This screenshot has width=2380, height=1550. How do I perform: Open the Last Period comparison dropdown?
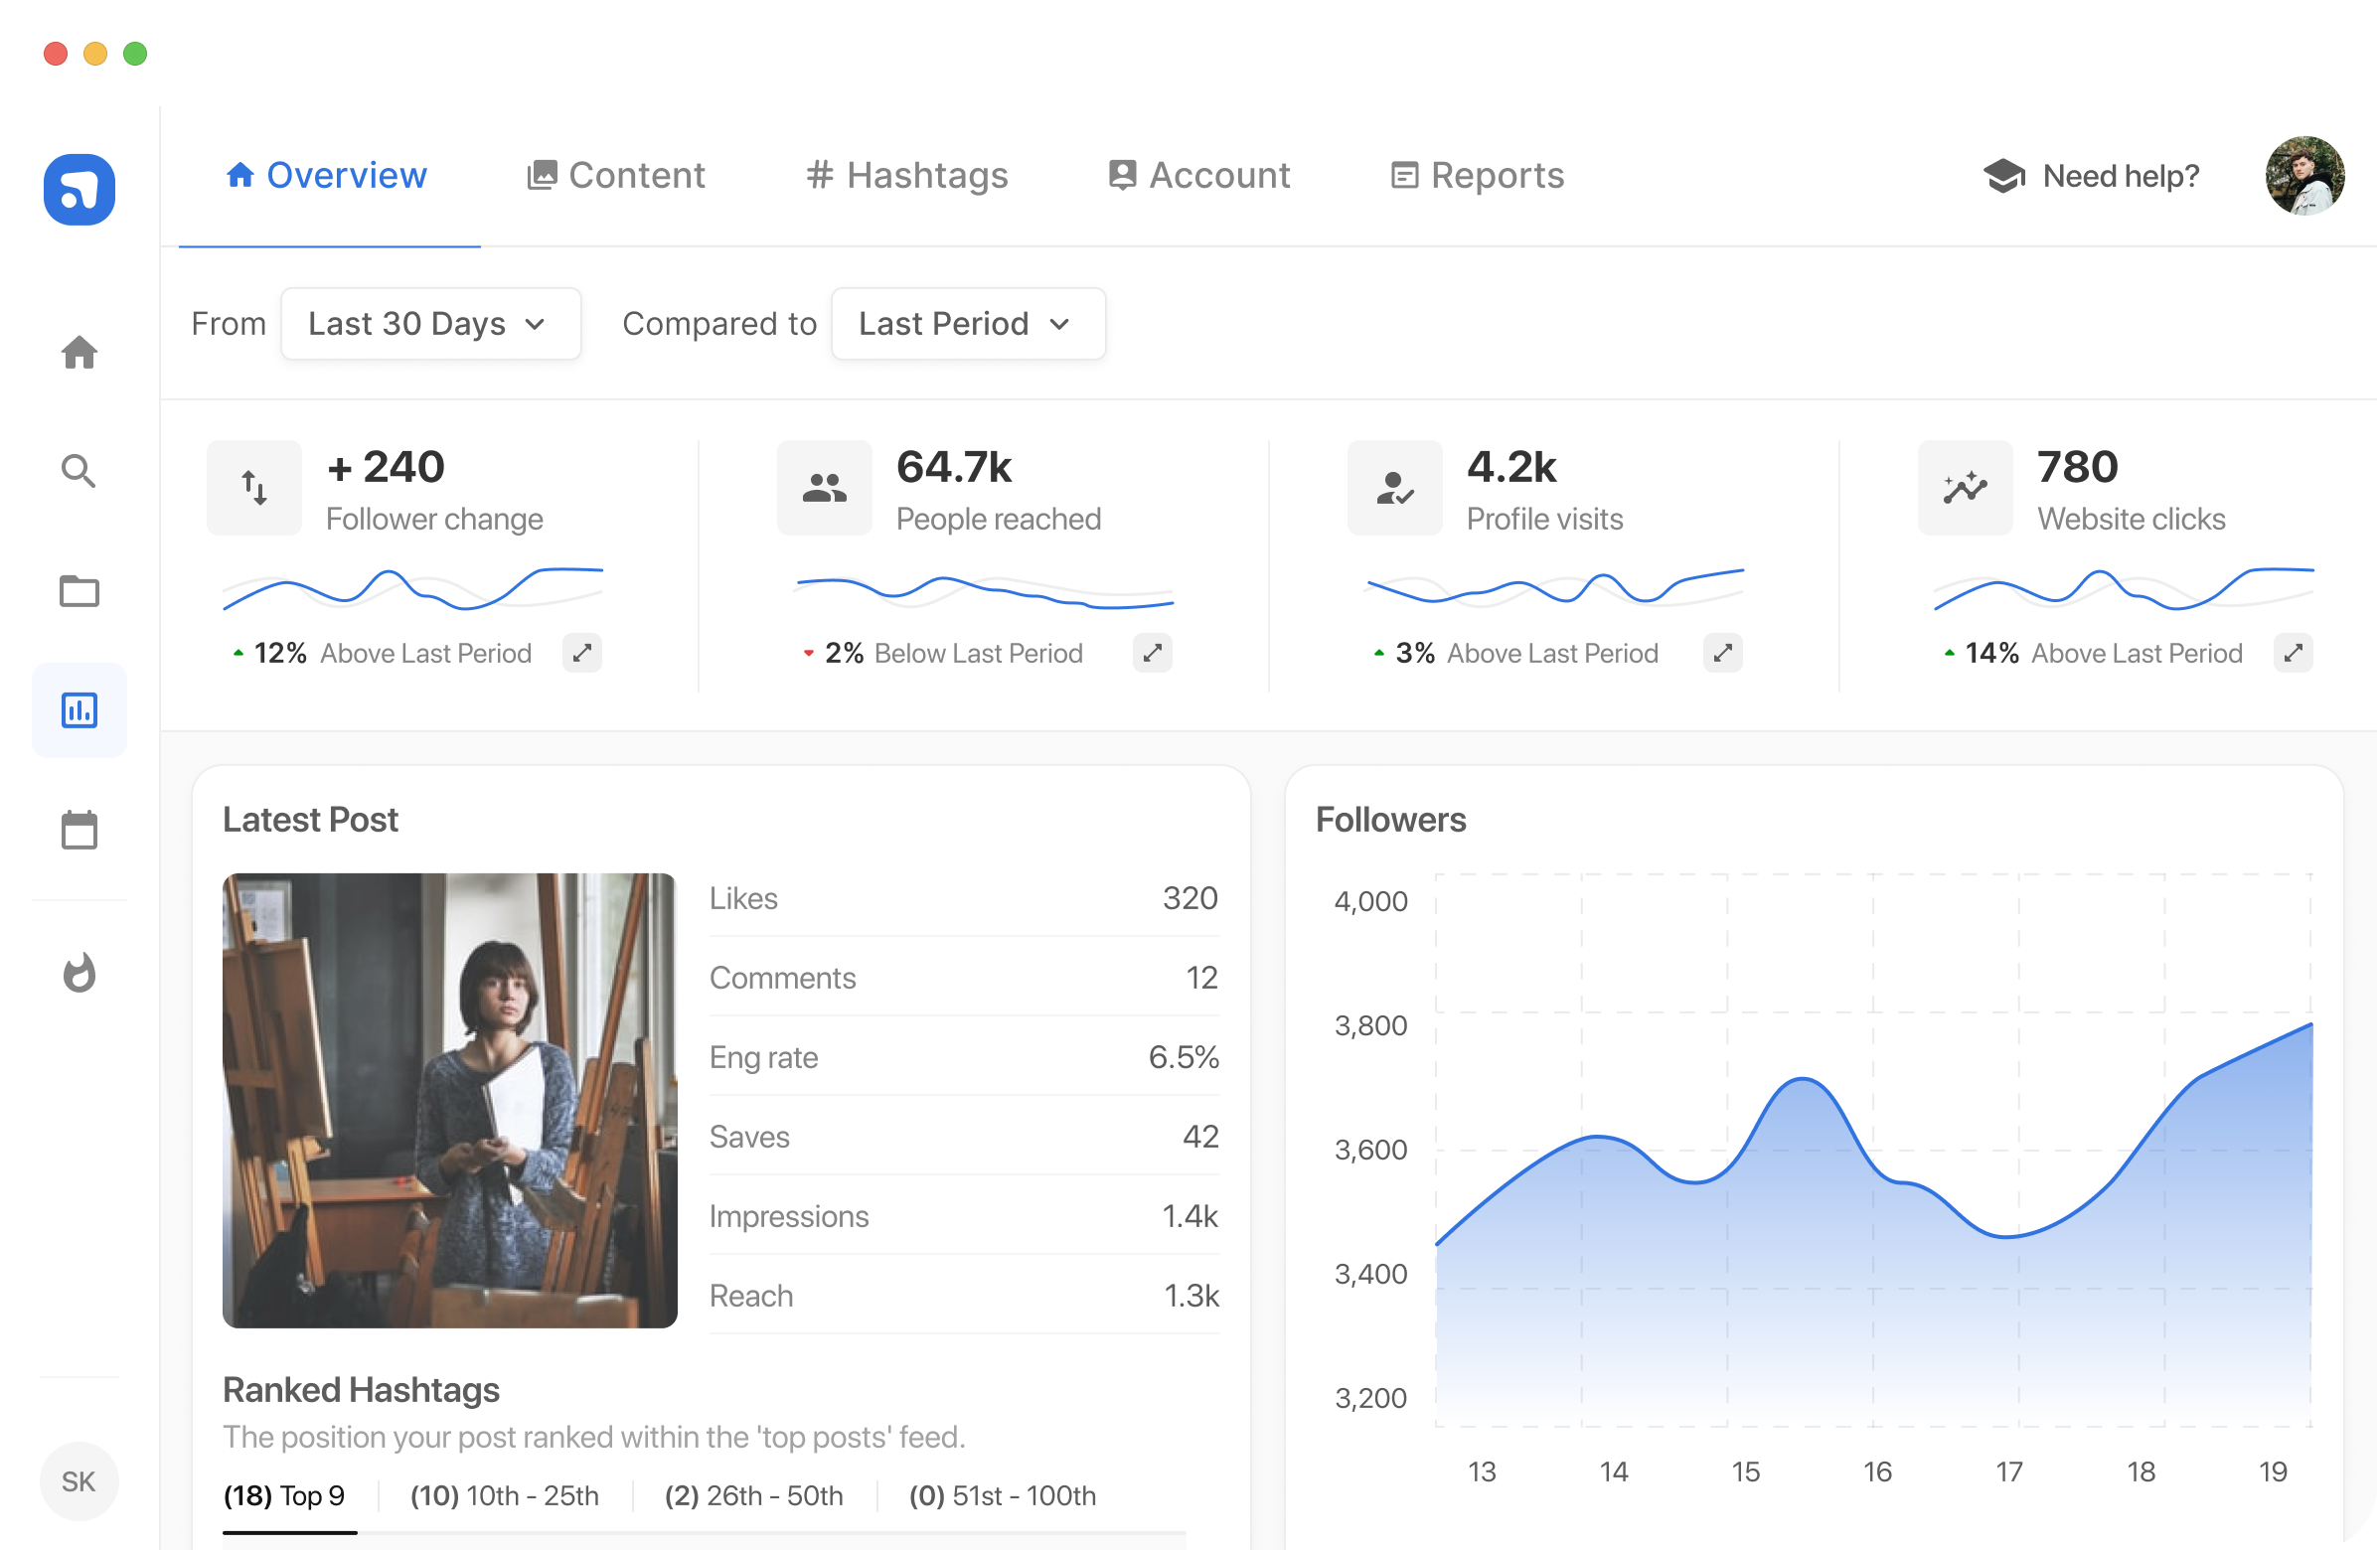coord(969,324)
